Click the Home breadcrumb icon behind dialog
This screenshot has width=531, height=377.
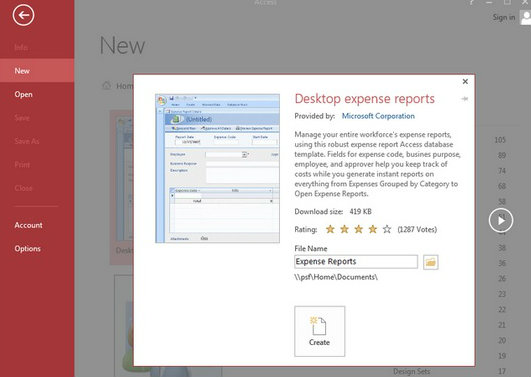(107, 85)
